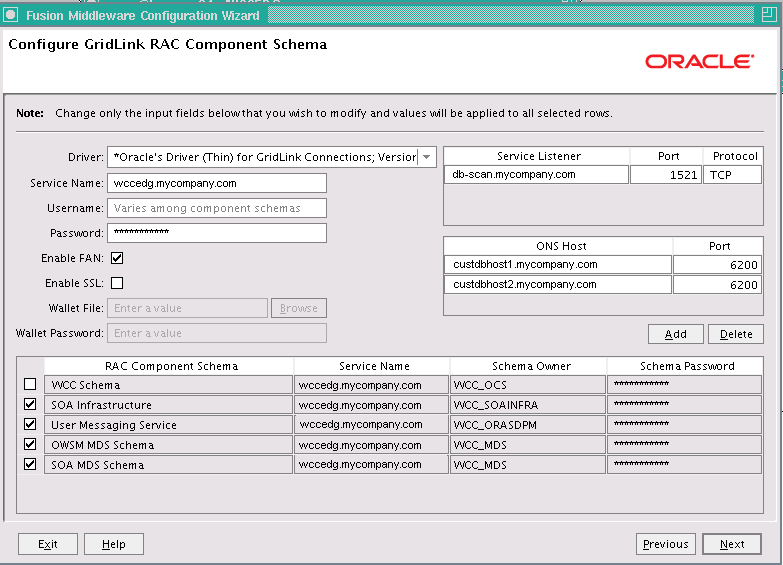Click the 1521 port cell
The image size is (783, 565).
pyautogui.click(x=666, y=175)
